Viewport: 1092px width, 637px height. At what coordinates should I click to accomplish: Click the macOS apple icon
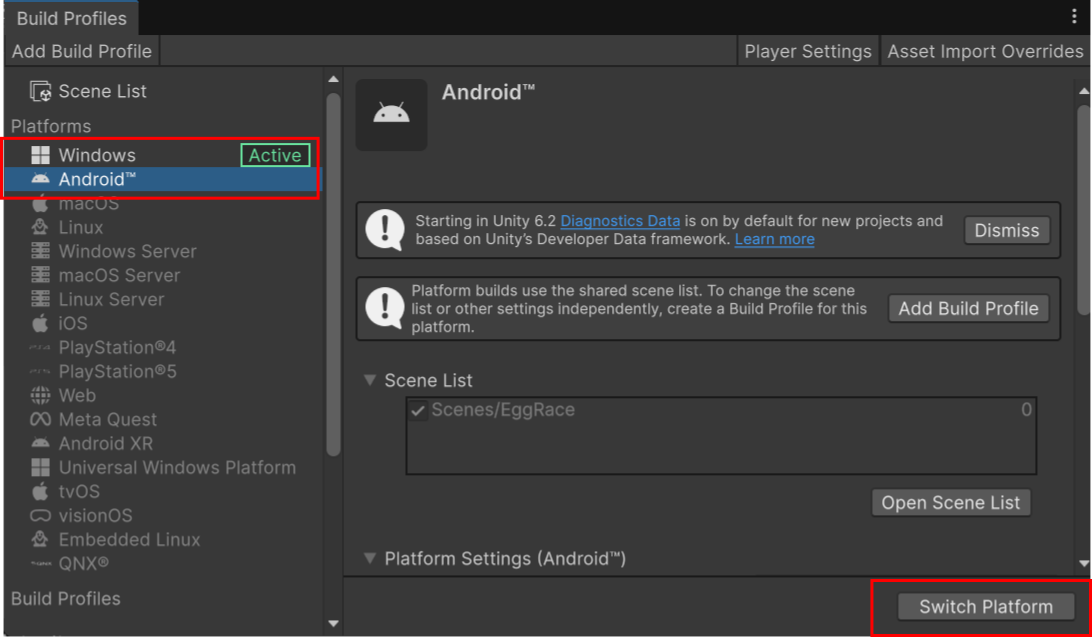point(40,203)
